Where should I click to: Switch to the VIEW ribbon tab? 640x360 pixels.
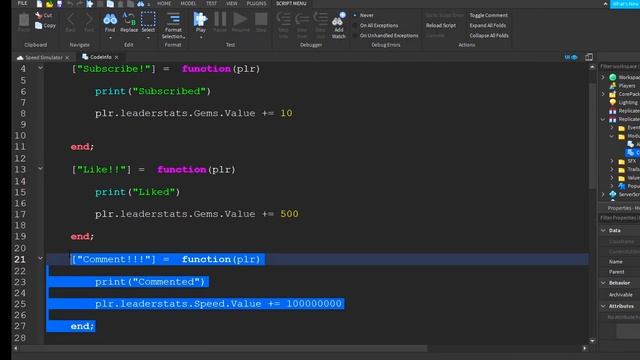coord(232,3)
